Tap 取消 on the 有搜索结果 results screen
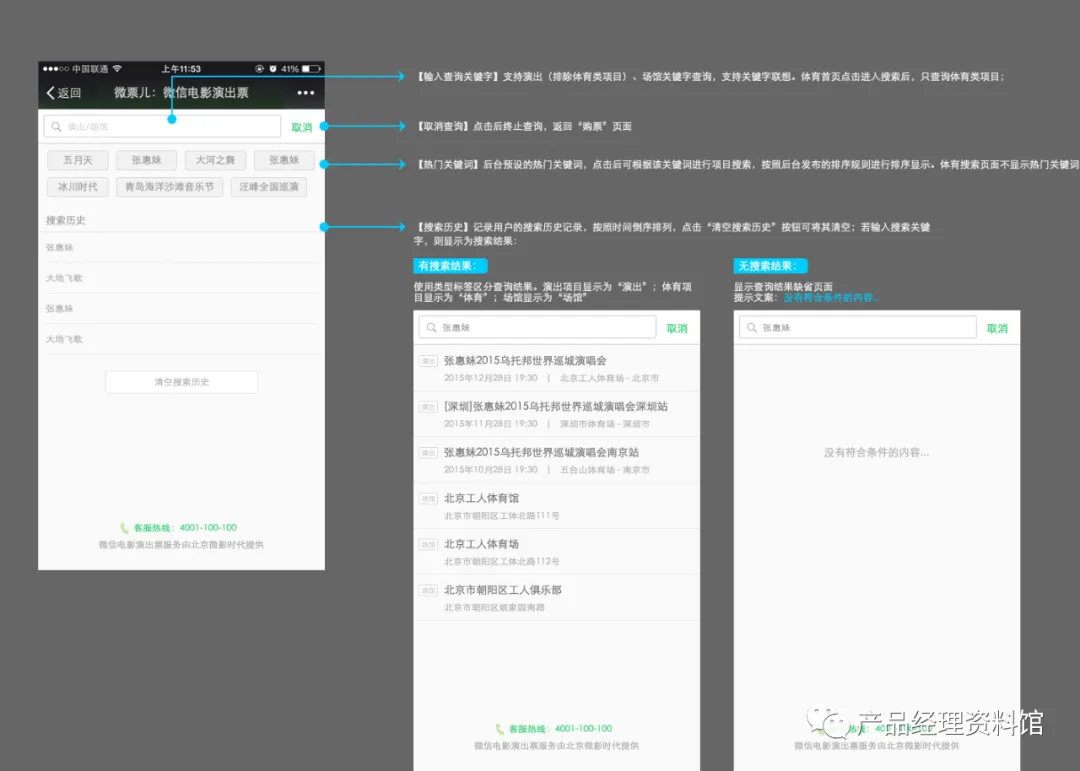Image resolution: width=1080 pixels, height=771 pixels. pos(677,329)
